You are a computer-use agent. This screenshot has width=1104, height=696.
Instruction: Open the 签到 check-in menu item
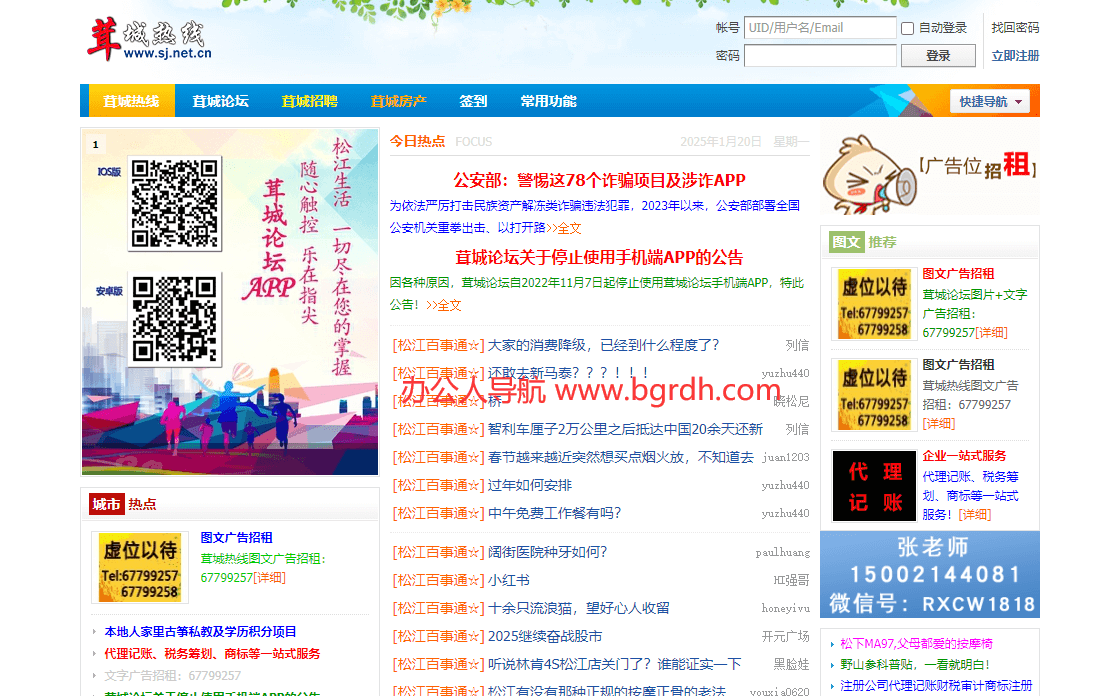pyautogui.click(x=473, y=101)
